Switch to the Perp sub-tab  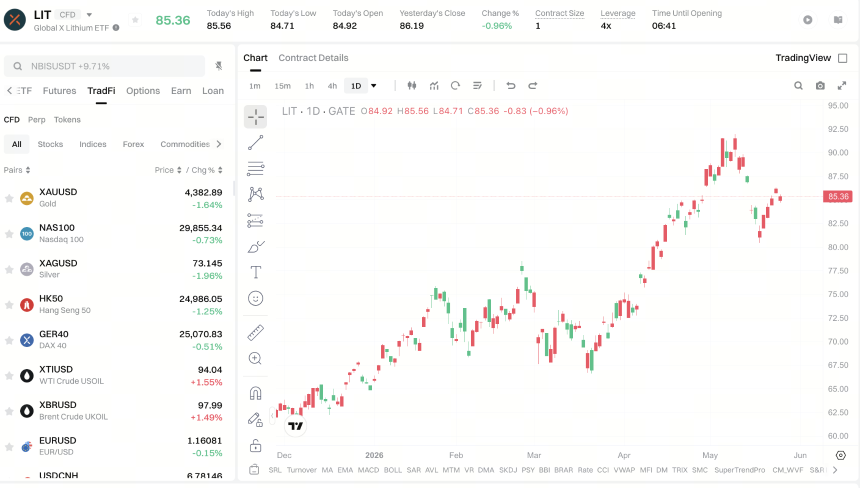coord(37,120)
